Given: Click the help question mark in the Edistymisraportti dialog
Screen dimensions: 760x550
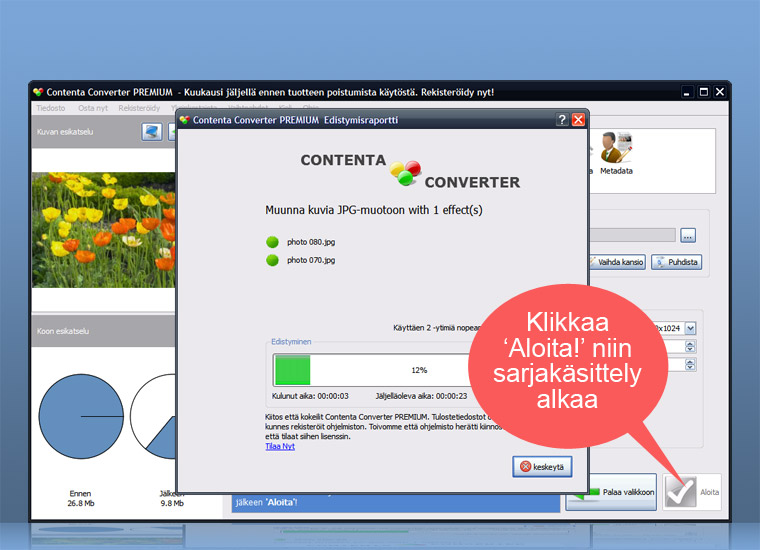Looking at the screenshot, I should point(561,120).
